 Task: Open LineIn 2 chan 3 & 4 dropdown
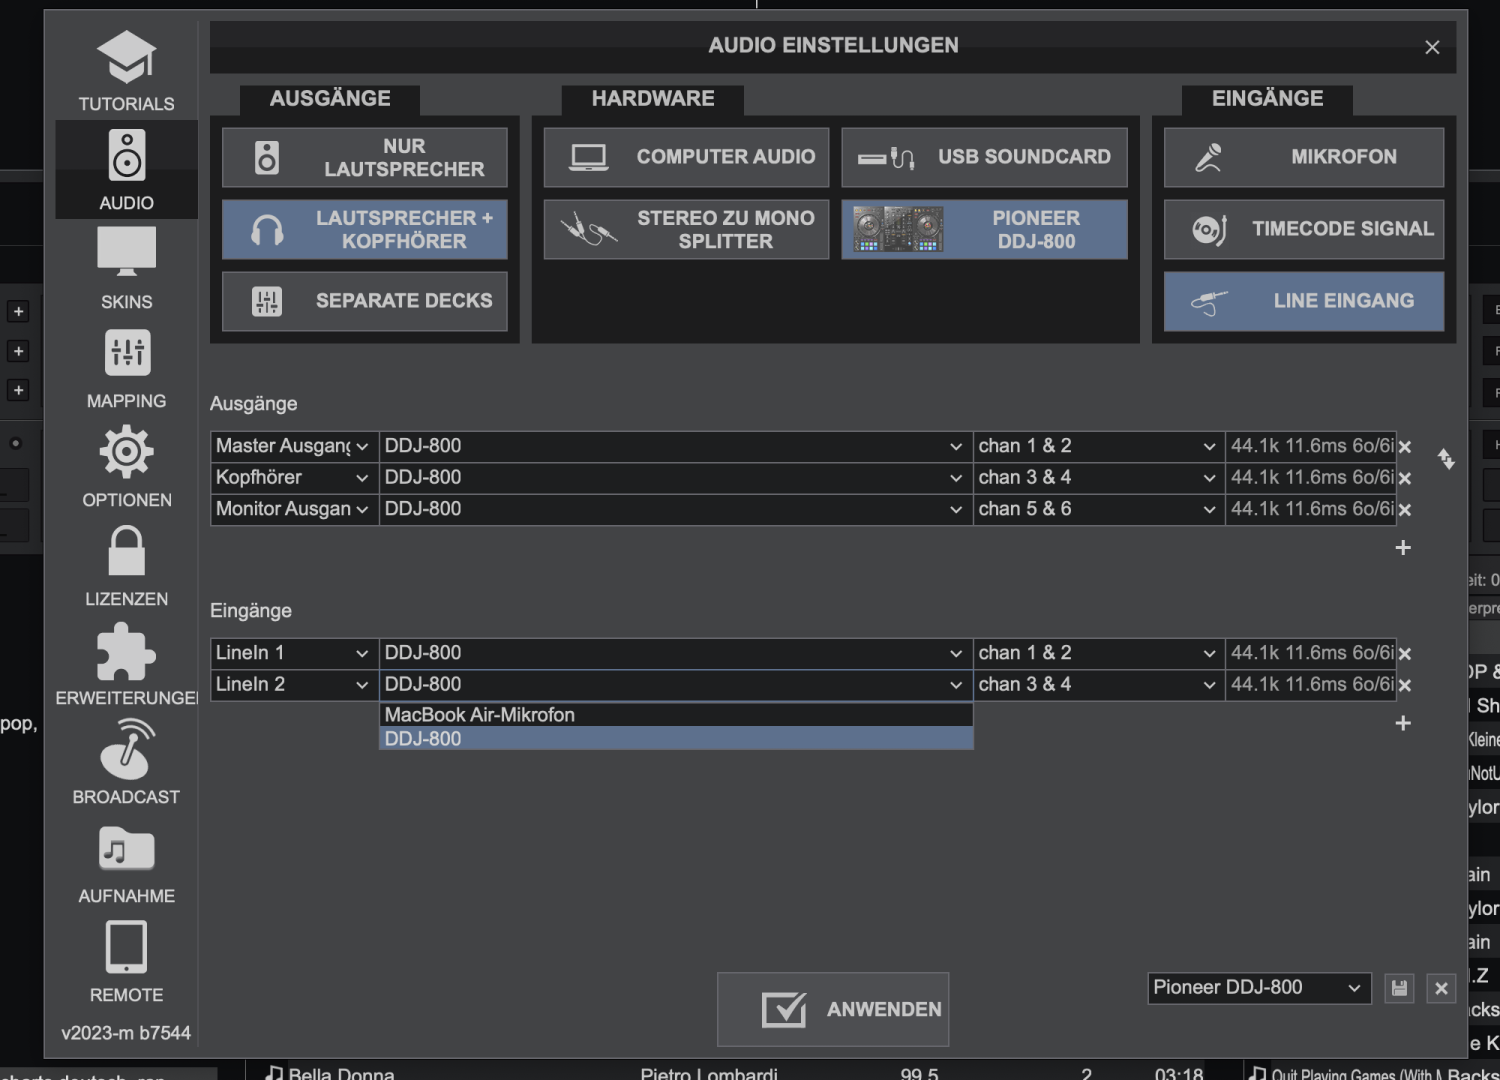pyautogui.click(x=1099, y=685)
